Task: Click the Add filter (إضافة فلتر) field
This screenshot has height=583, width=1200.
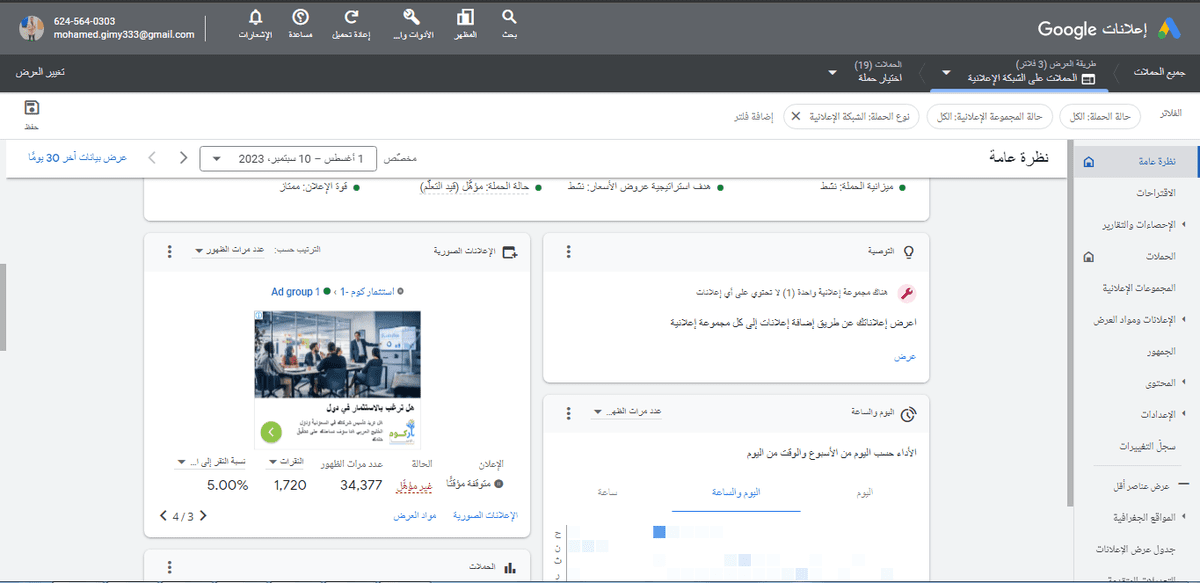Action: pos(754,117)
